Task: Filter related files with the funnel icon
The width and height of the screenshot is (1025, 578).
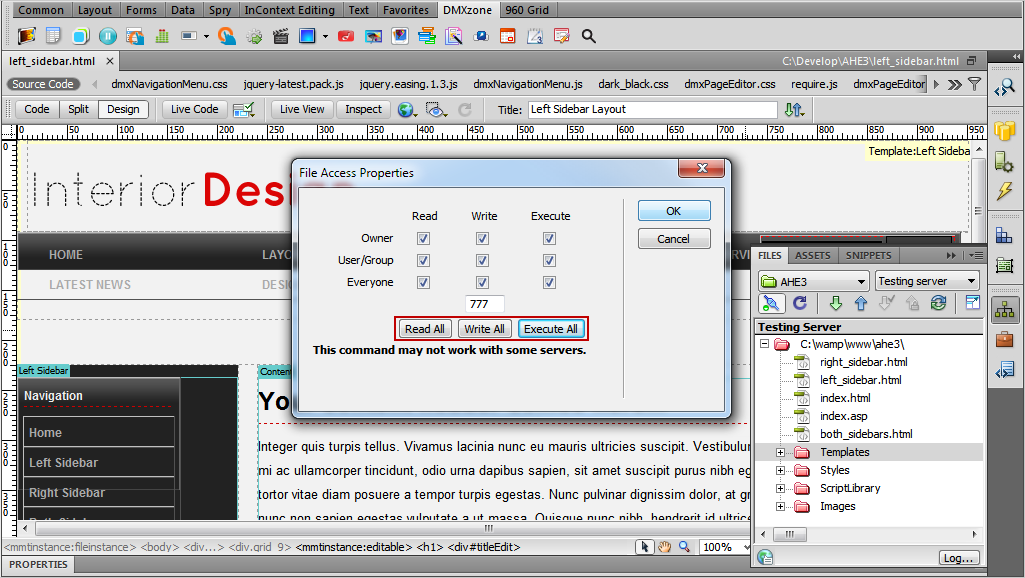Action: pos(974,84)
